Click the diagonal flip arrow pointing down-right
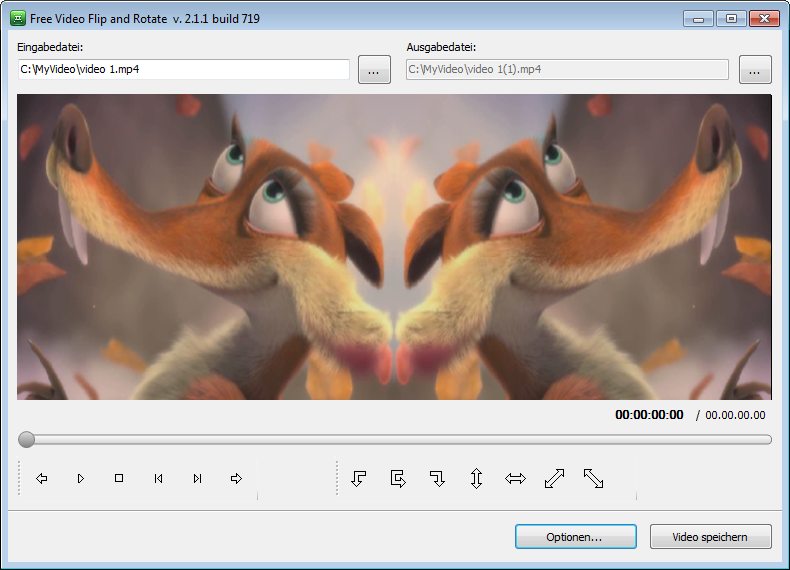Image resolution: width=790 pixels, height=570 pixels. coord(593,479)
